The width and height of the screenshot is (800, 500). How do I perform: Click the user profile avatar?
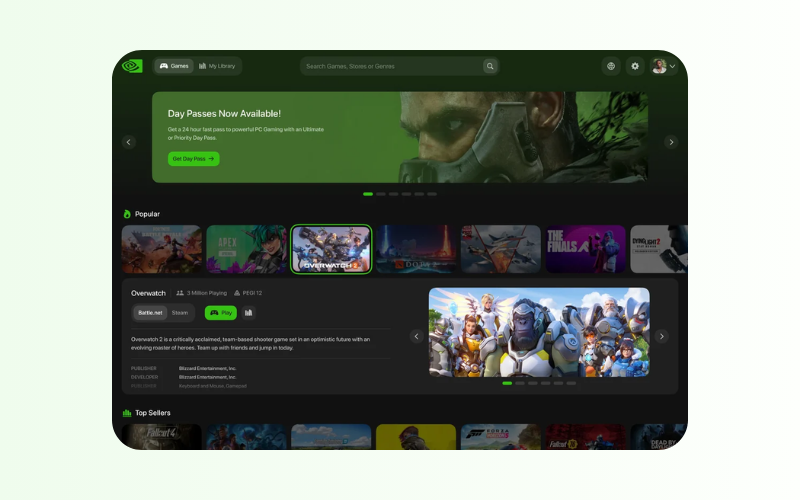659,66
